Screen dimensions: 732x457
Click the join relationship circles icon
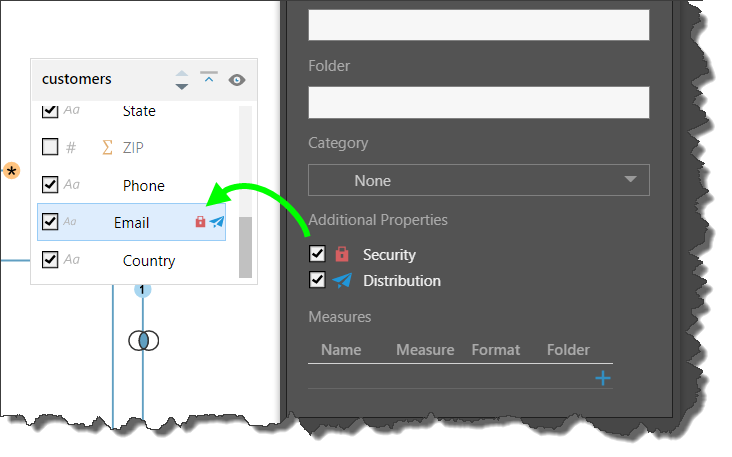[143, 341]
